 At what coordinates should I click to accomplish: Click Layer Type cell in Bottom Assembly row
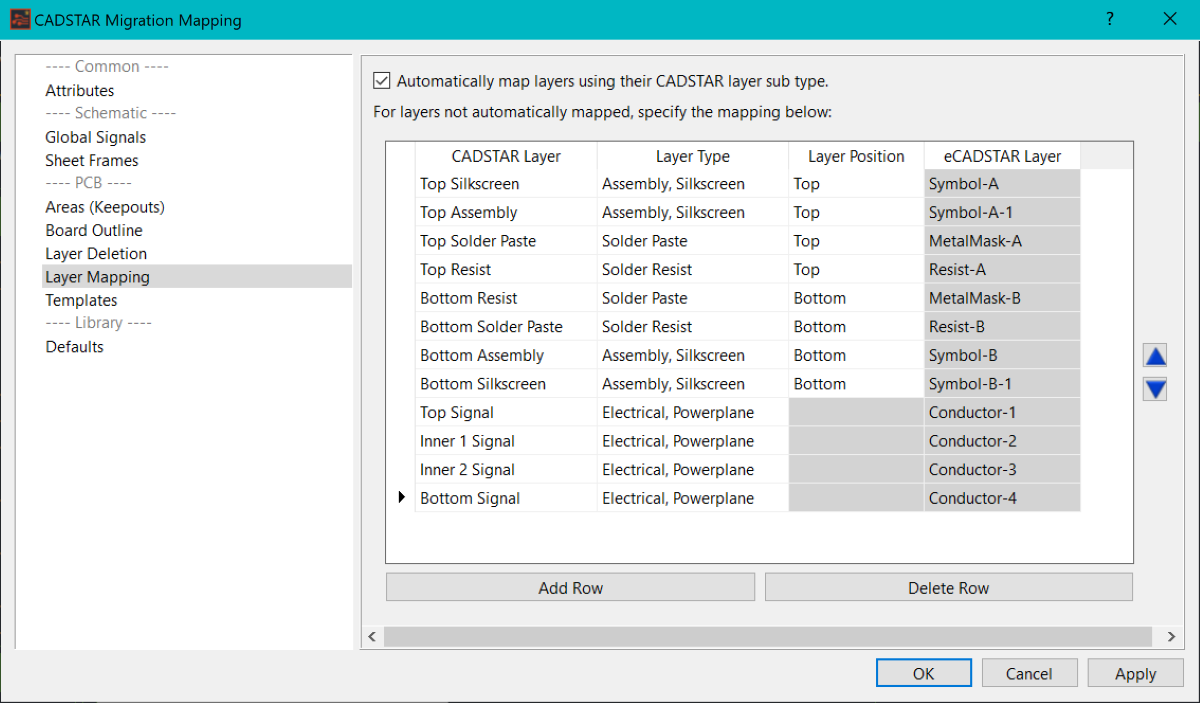click(693, 355)
